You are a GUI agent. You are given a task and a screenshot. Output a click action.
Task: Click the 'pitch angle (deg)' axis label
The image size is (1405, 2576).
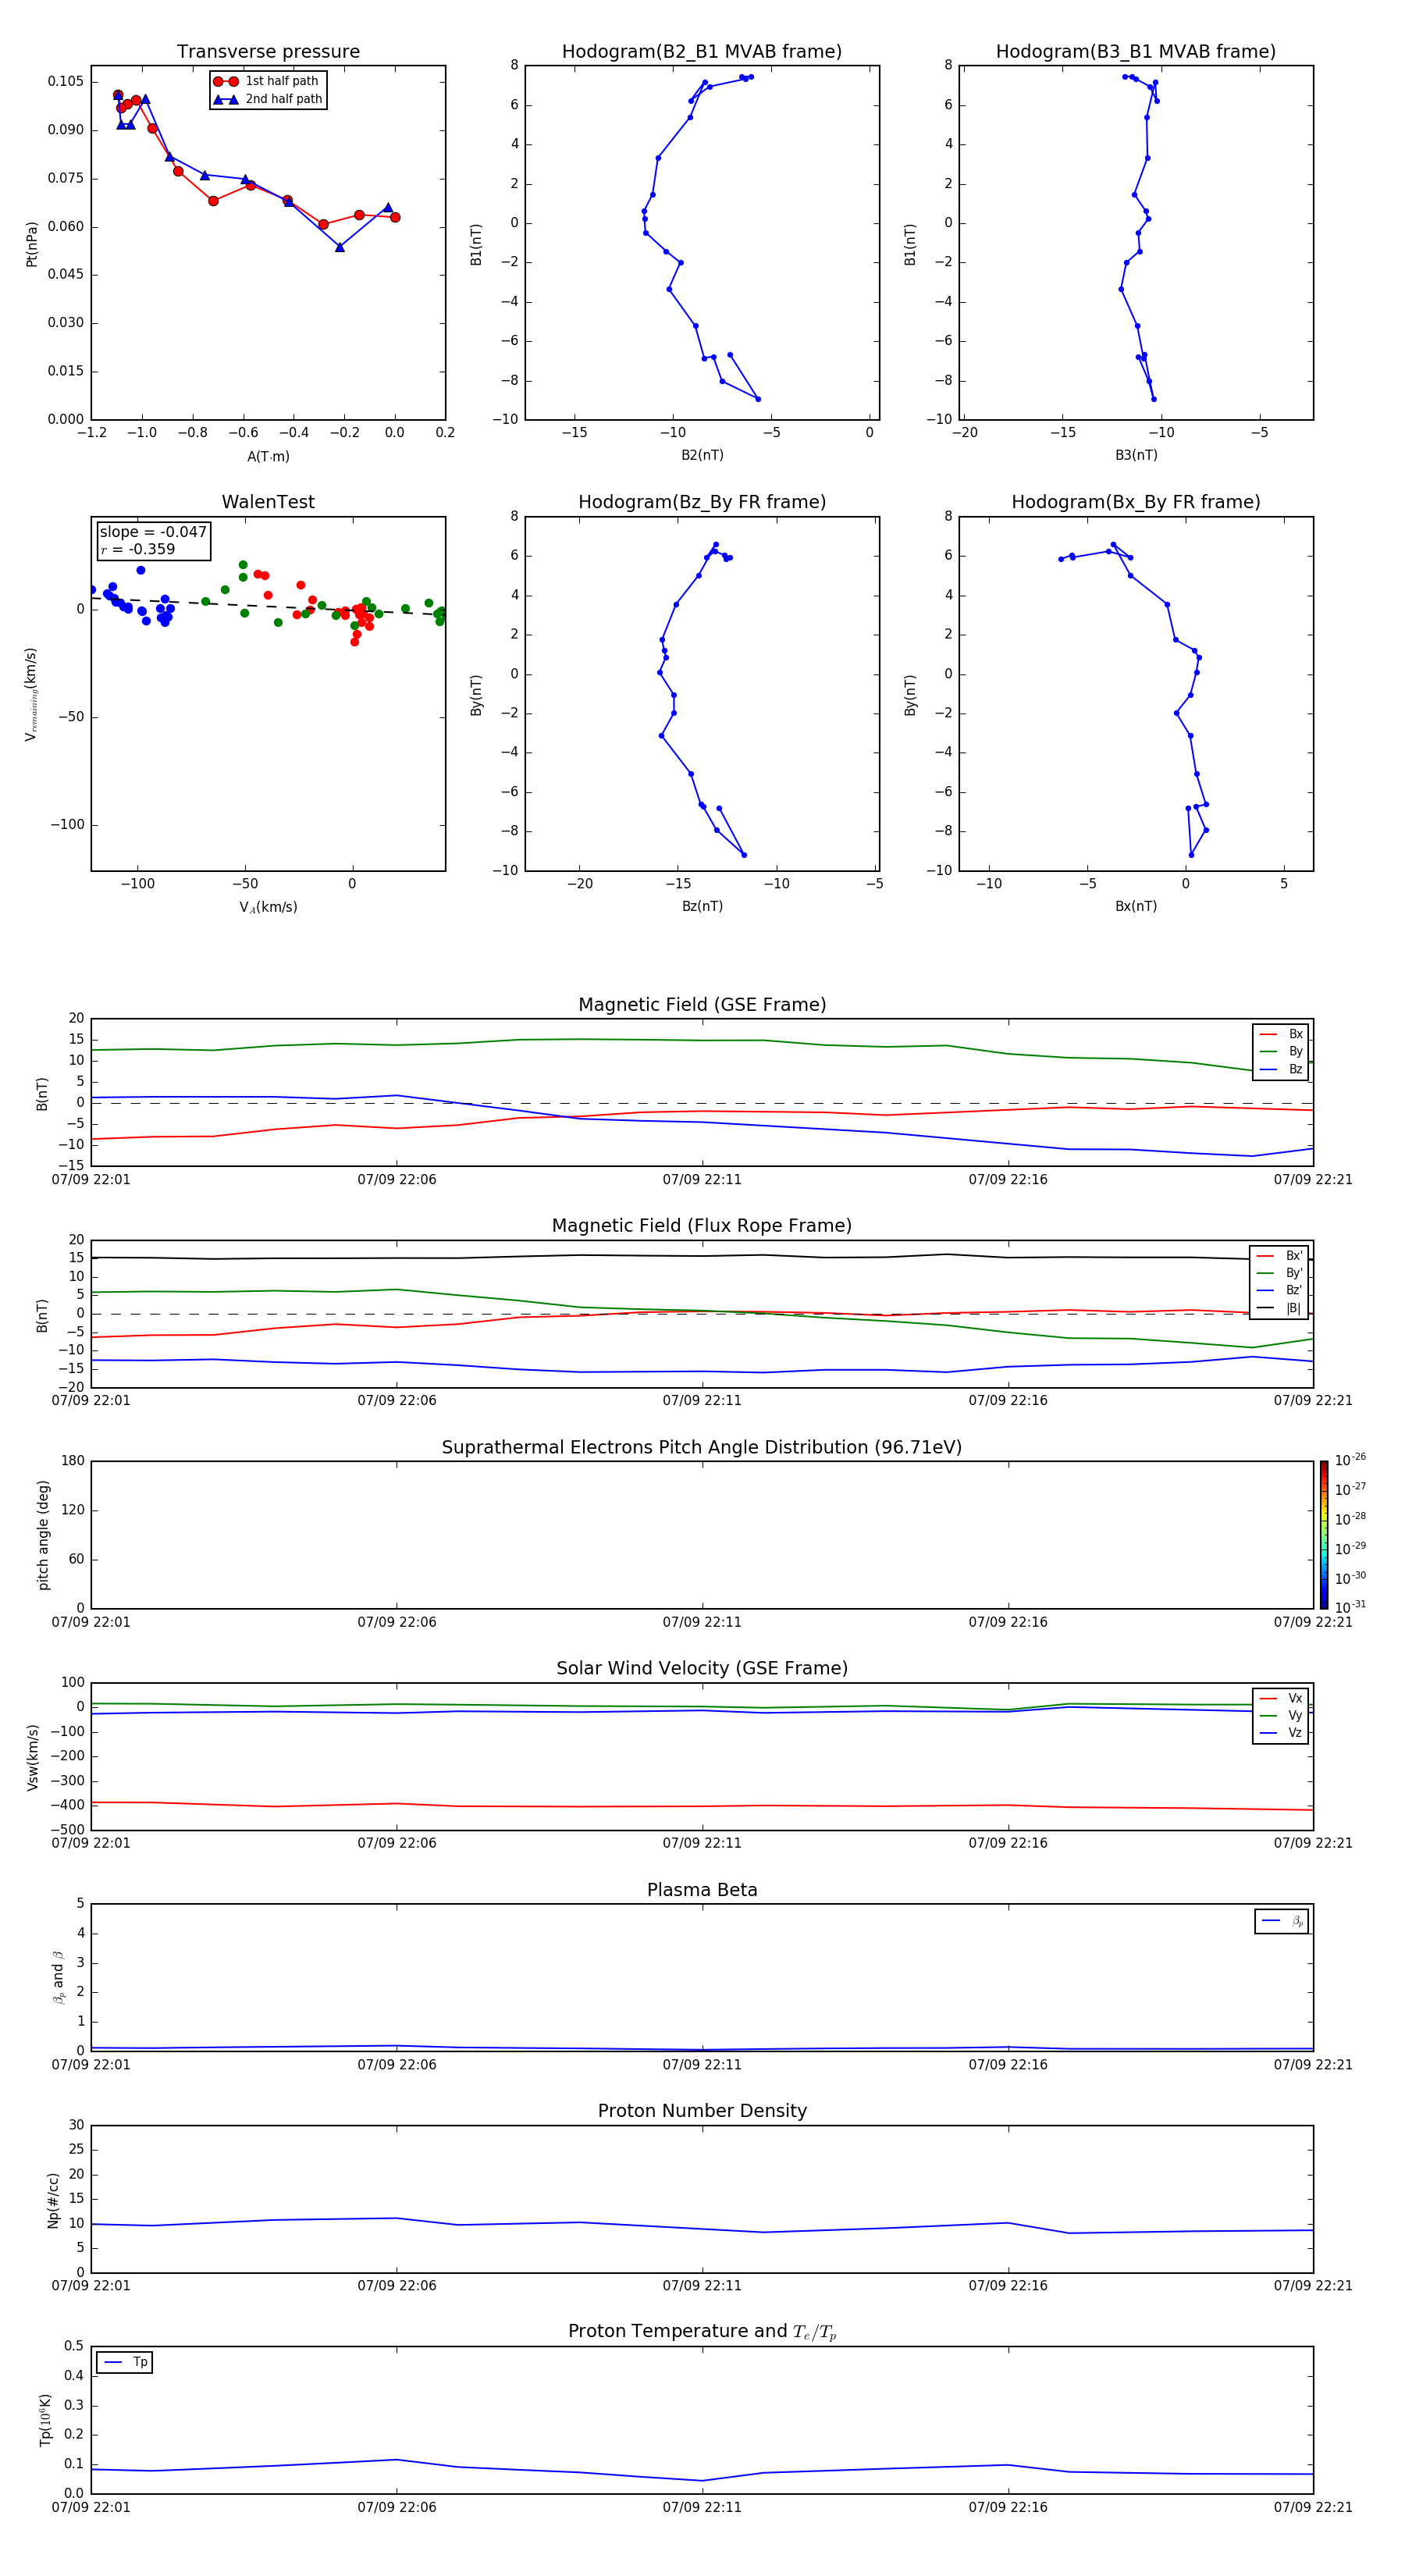(43, 1535)
